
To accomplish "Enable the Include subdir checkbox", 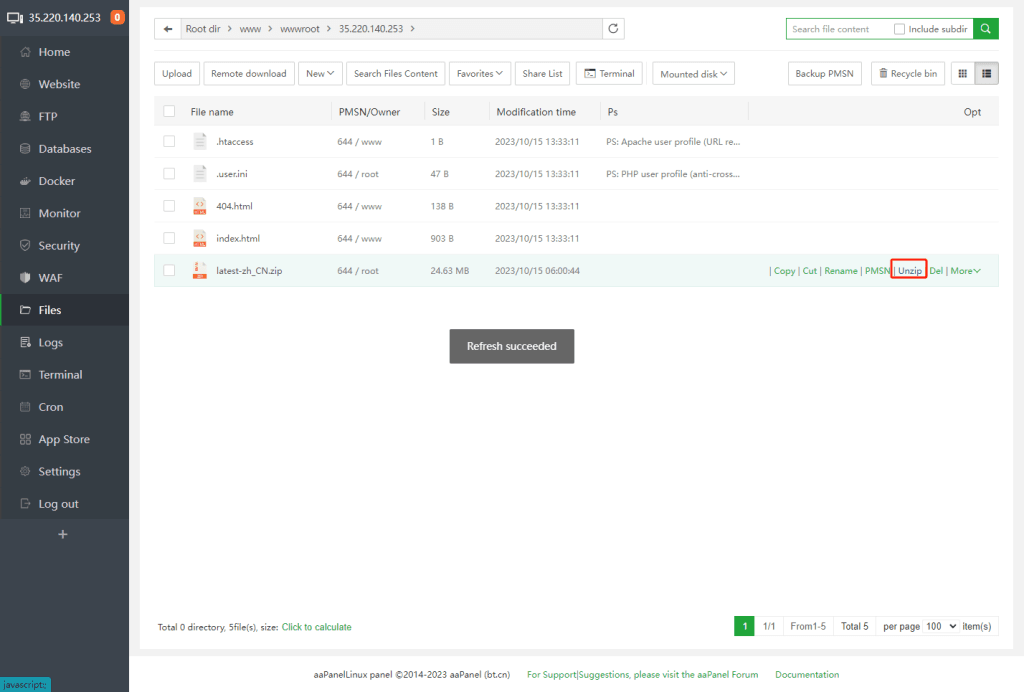I will 900,29.
